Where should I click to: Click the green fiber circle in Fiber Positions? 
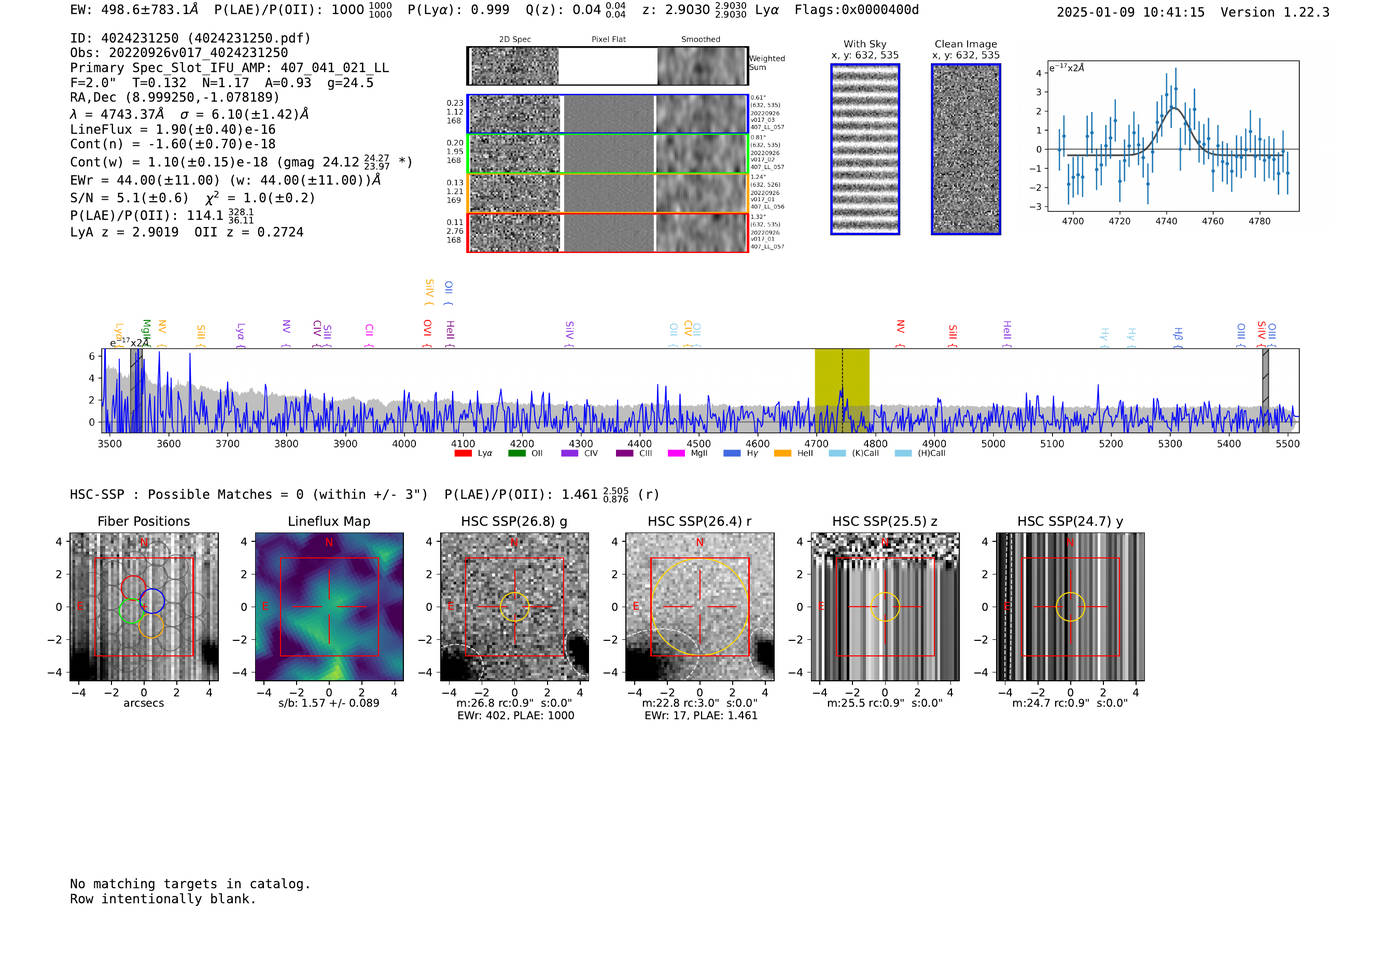point(130,611)
